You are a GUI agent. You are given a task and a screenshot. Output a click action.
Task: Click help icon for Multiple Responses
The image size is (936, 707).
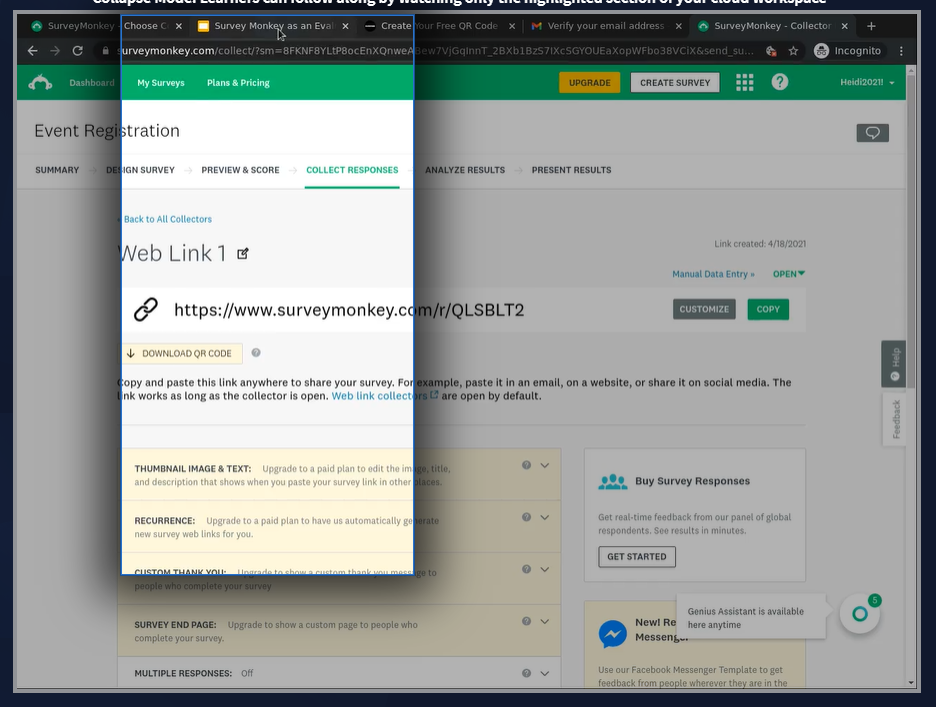pos(526,673)
